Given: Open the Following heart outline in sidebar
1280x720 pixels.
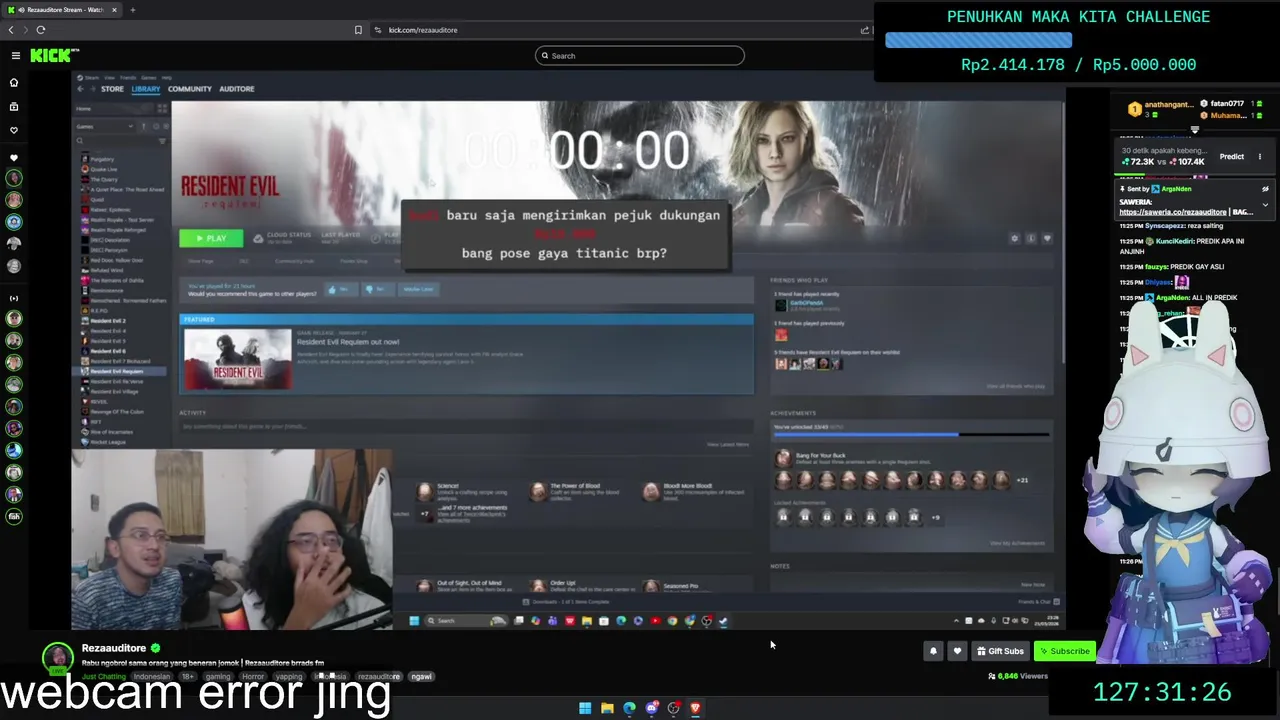Looking at the screenshot, I should [14, 130].
